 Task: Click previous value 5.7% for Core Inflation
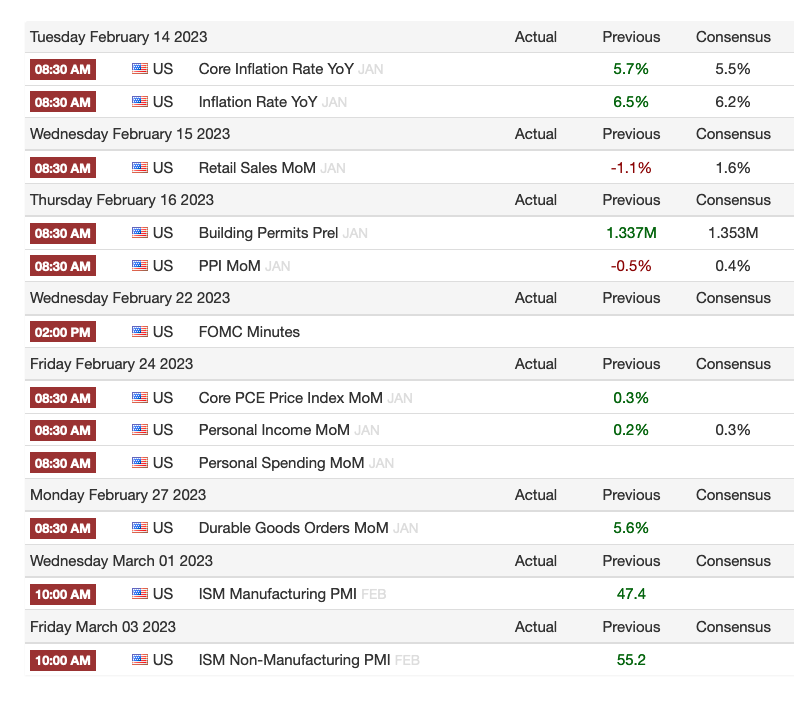click(631, 69)
